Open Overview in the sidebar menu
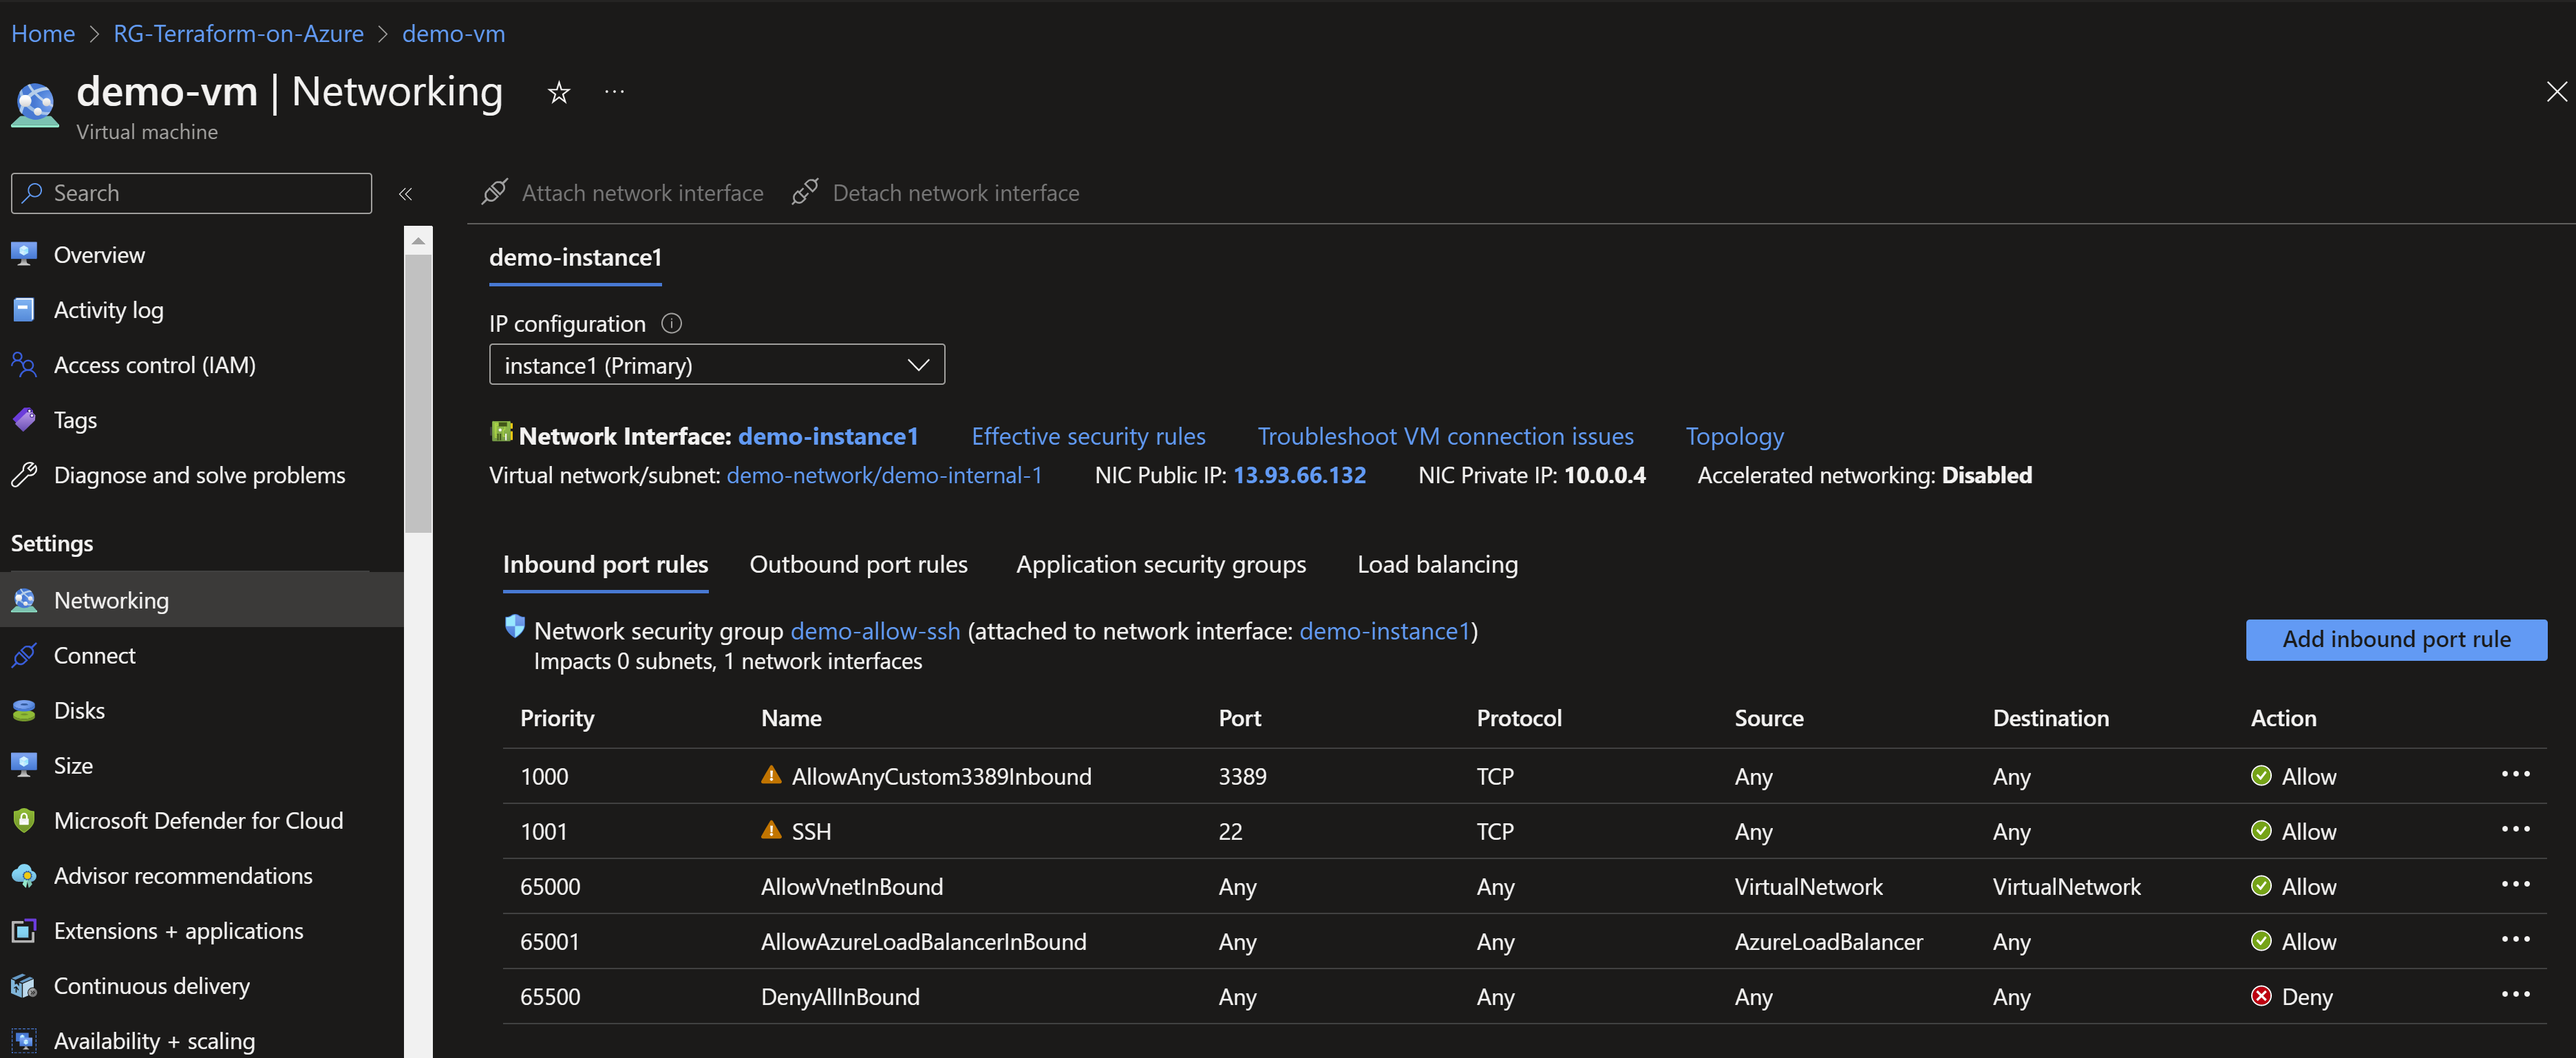Viewport: 2576px width, 1058px height. coord(99,255)
